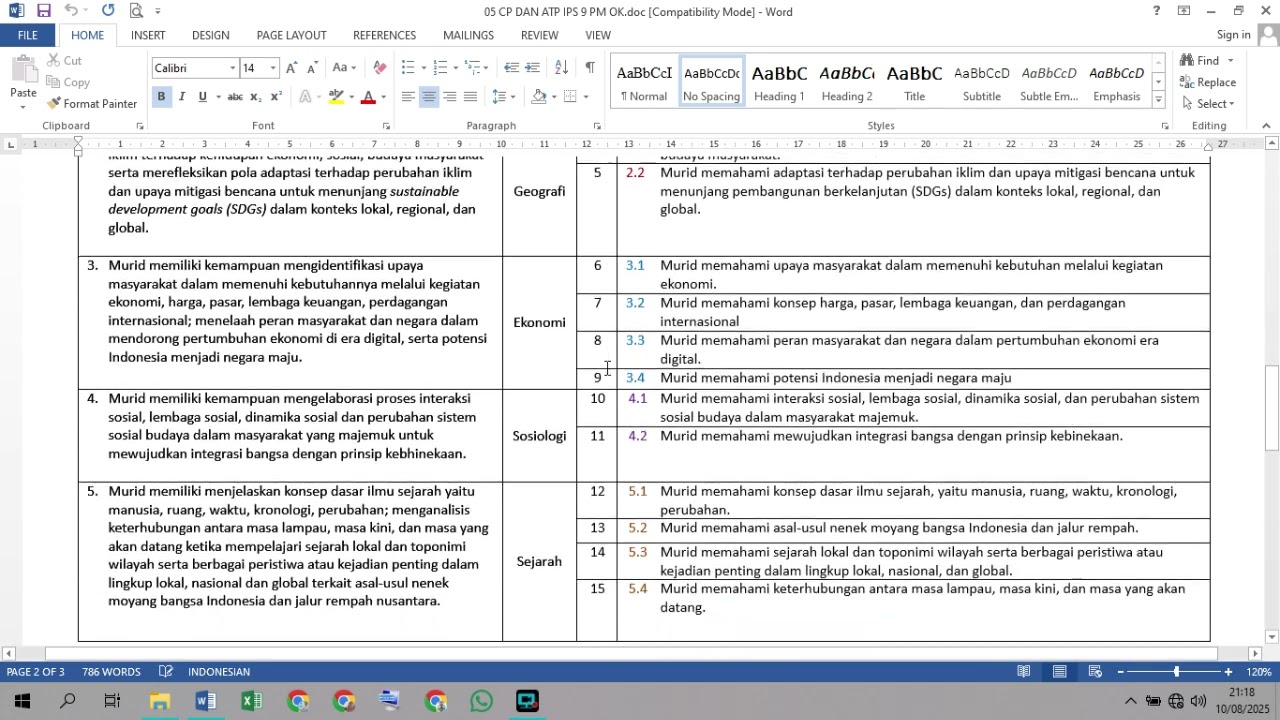This screenshot has width=1280, height=720.
Task: Open the font size dropdown
Action: (273, 68)
